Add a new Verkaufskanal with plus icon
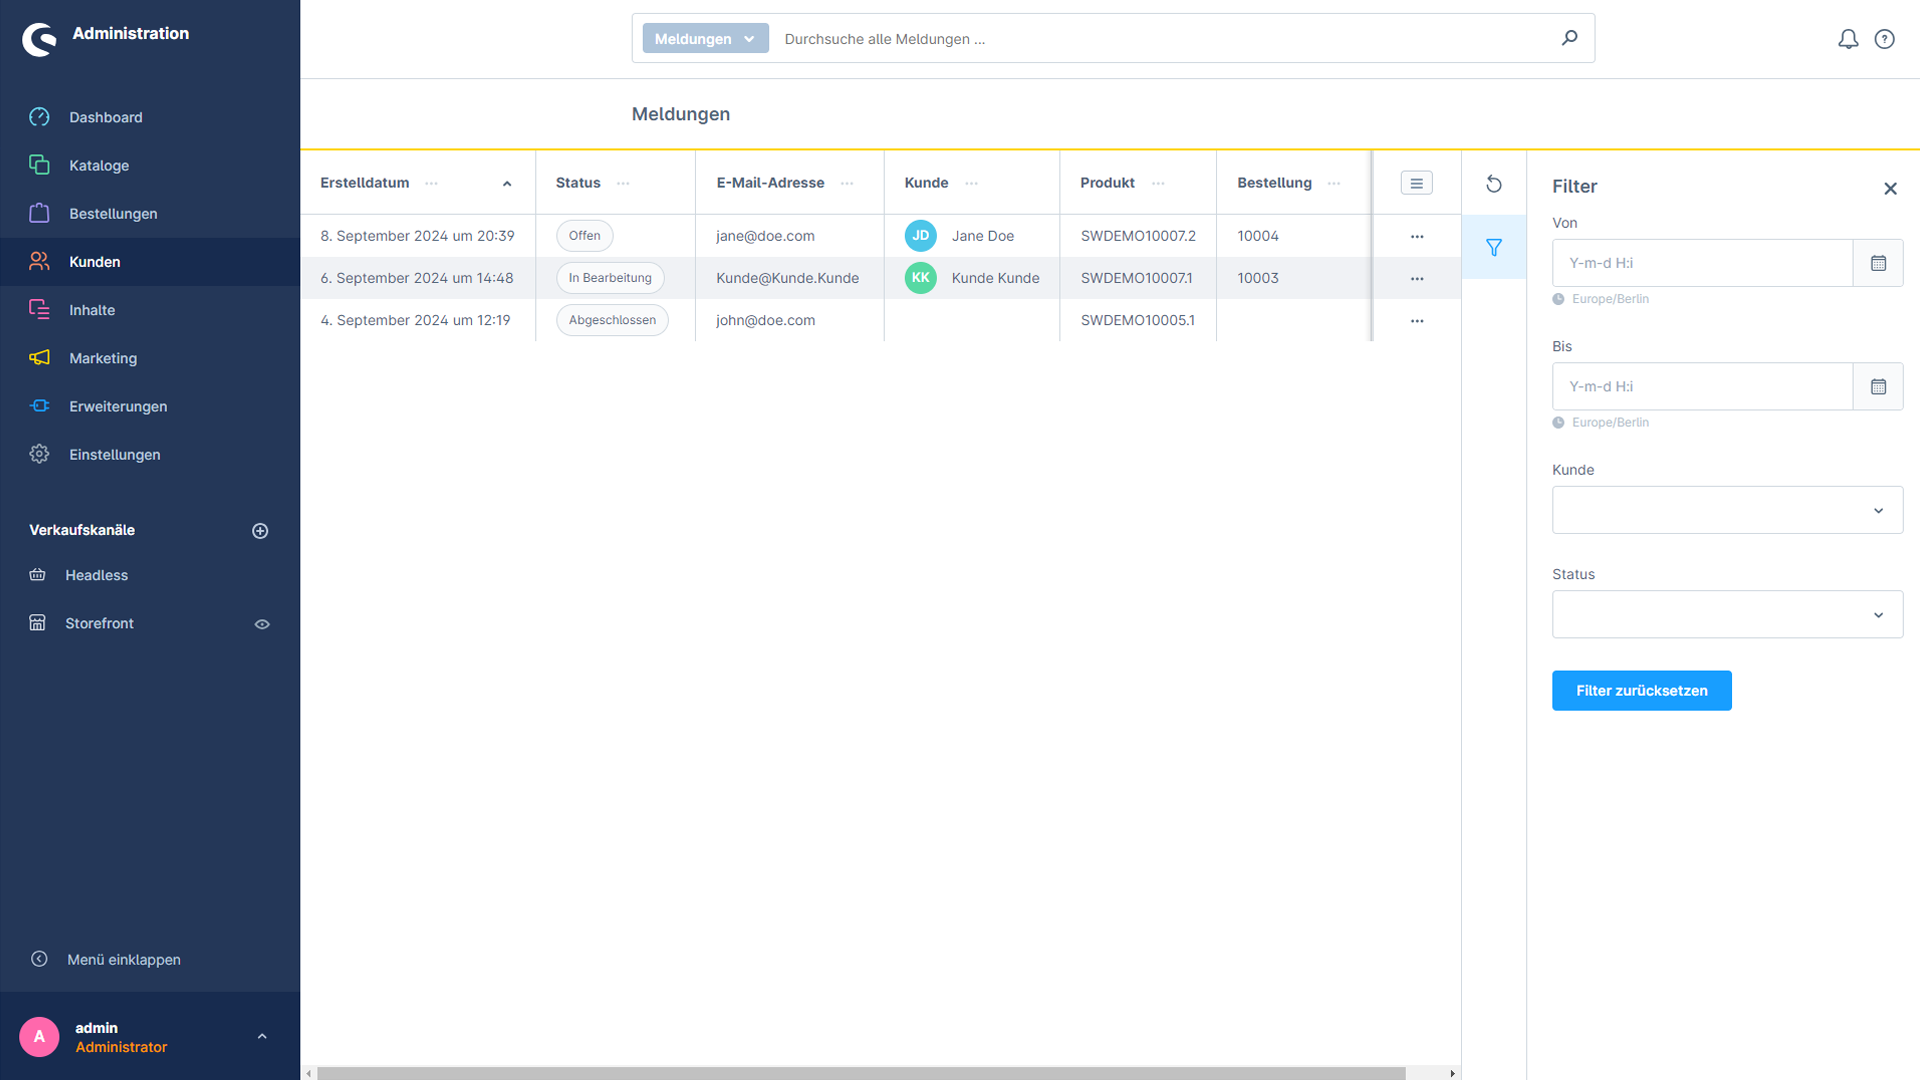The height and width of the screenshot is (1080, 1920). coord(260,530)
